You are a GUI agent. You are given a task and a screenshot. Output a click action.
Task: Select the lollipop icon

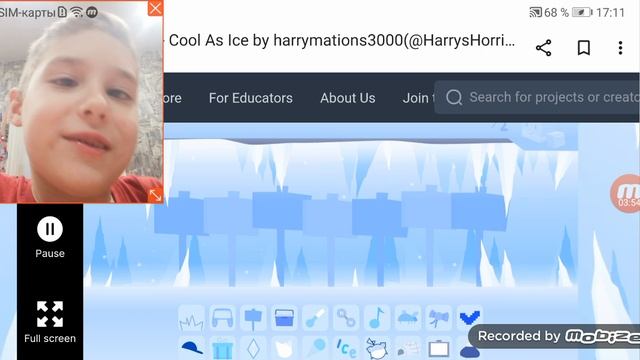[315, 348]
